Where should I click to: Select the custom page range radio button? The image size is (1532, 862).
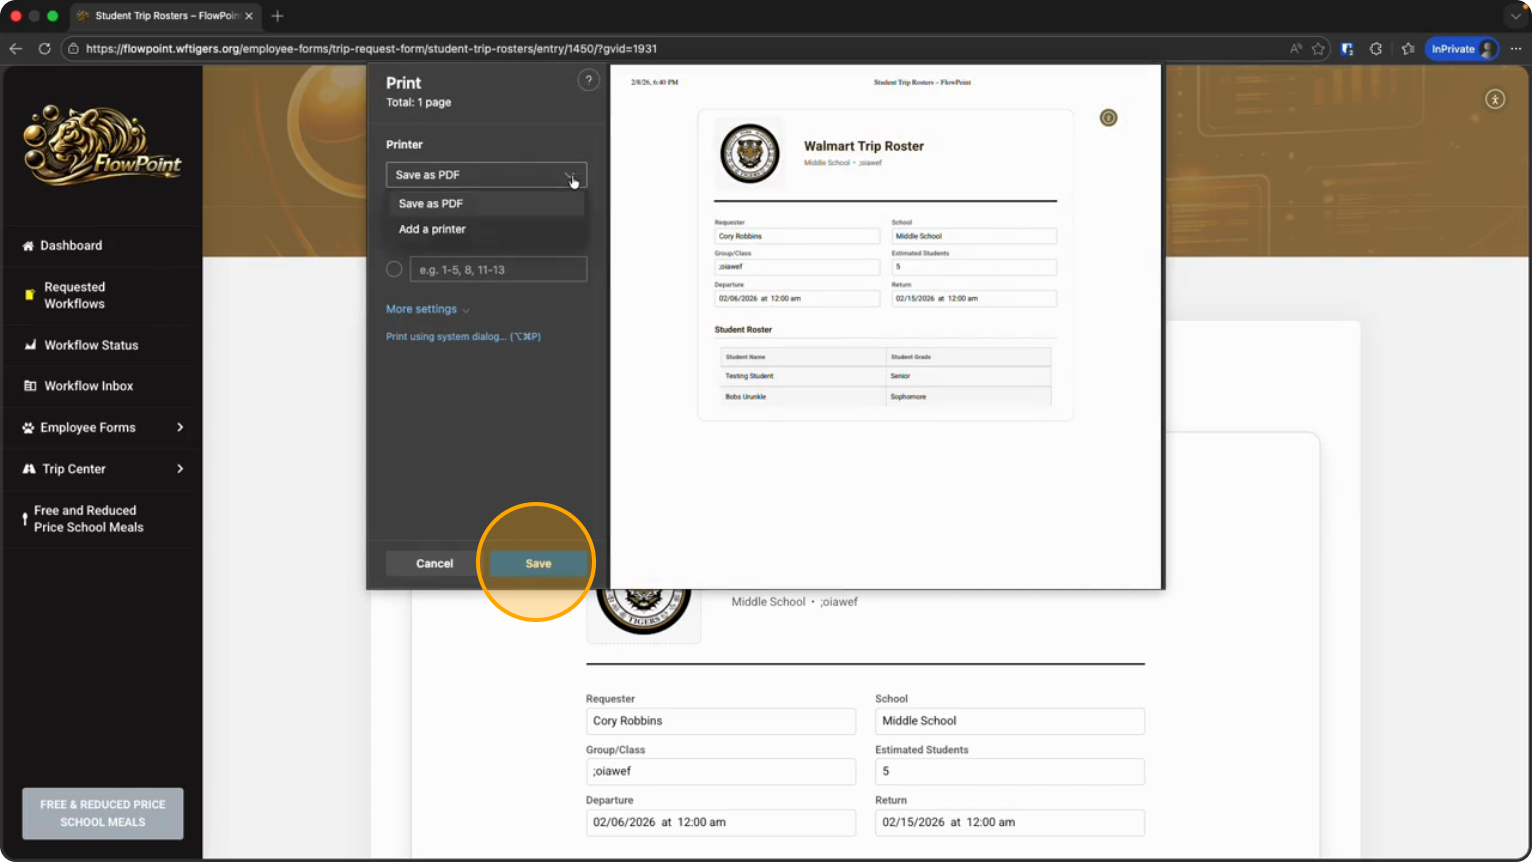[x=394, y=269]
